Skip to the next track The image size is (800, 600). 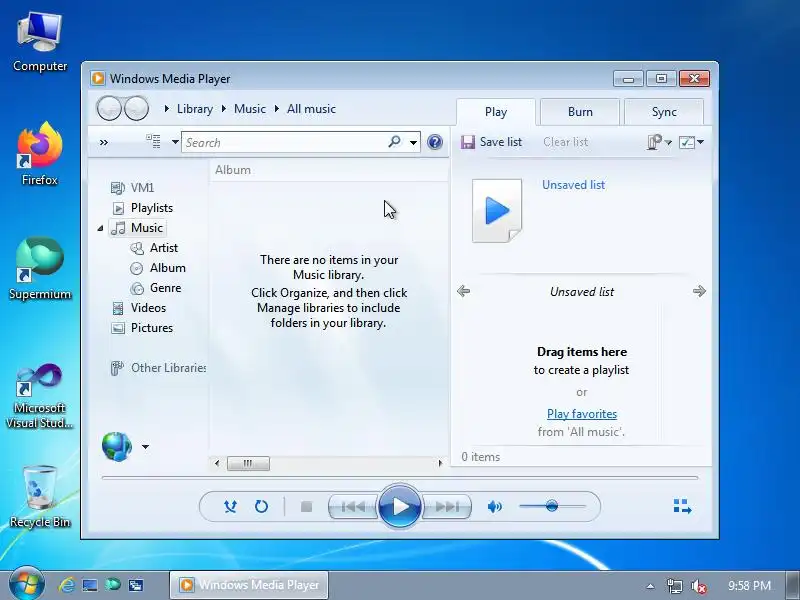point(447,507)
